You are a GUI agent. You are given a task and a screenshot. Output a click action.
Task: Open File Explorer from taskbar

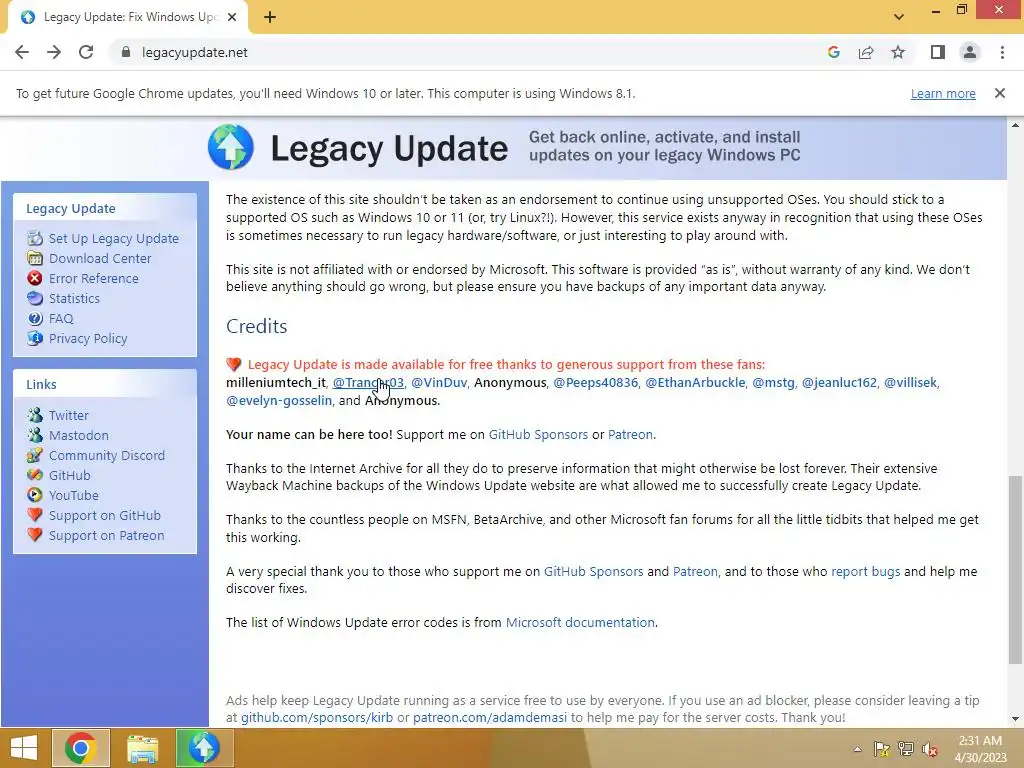[x=142, y=748]
